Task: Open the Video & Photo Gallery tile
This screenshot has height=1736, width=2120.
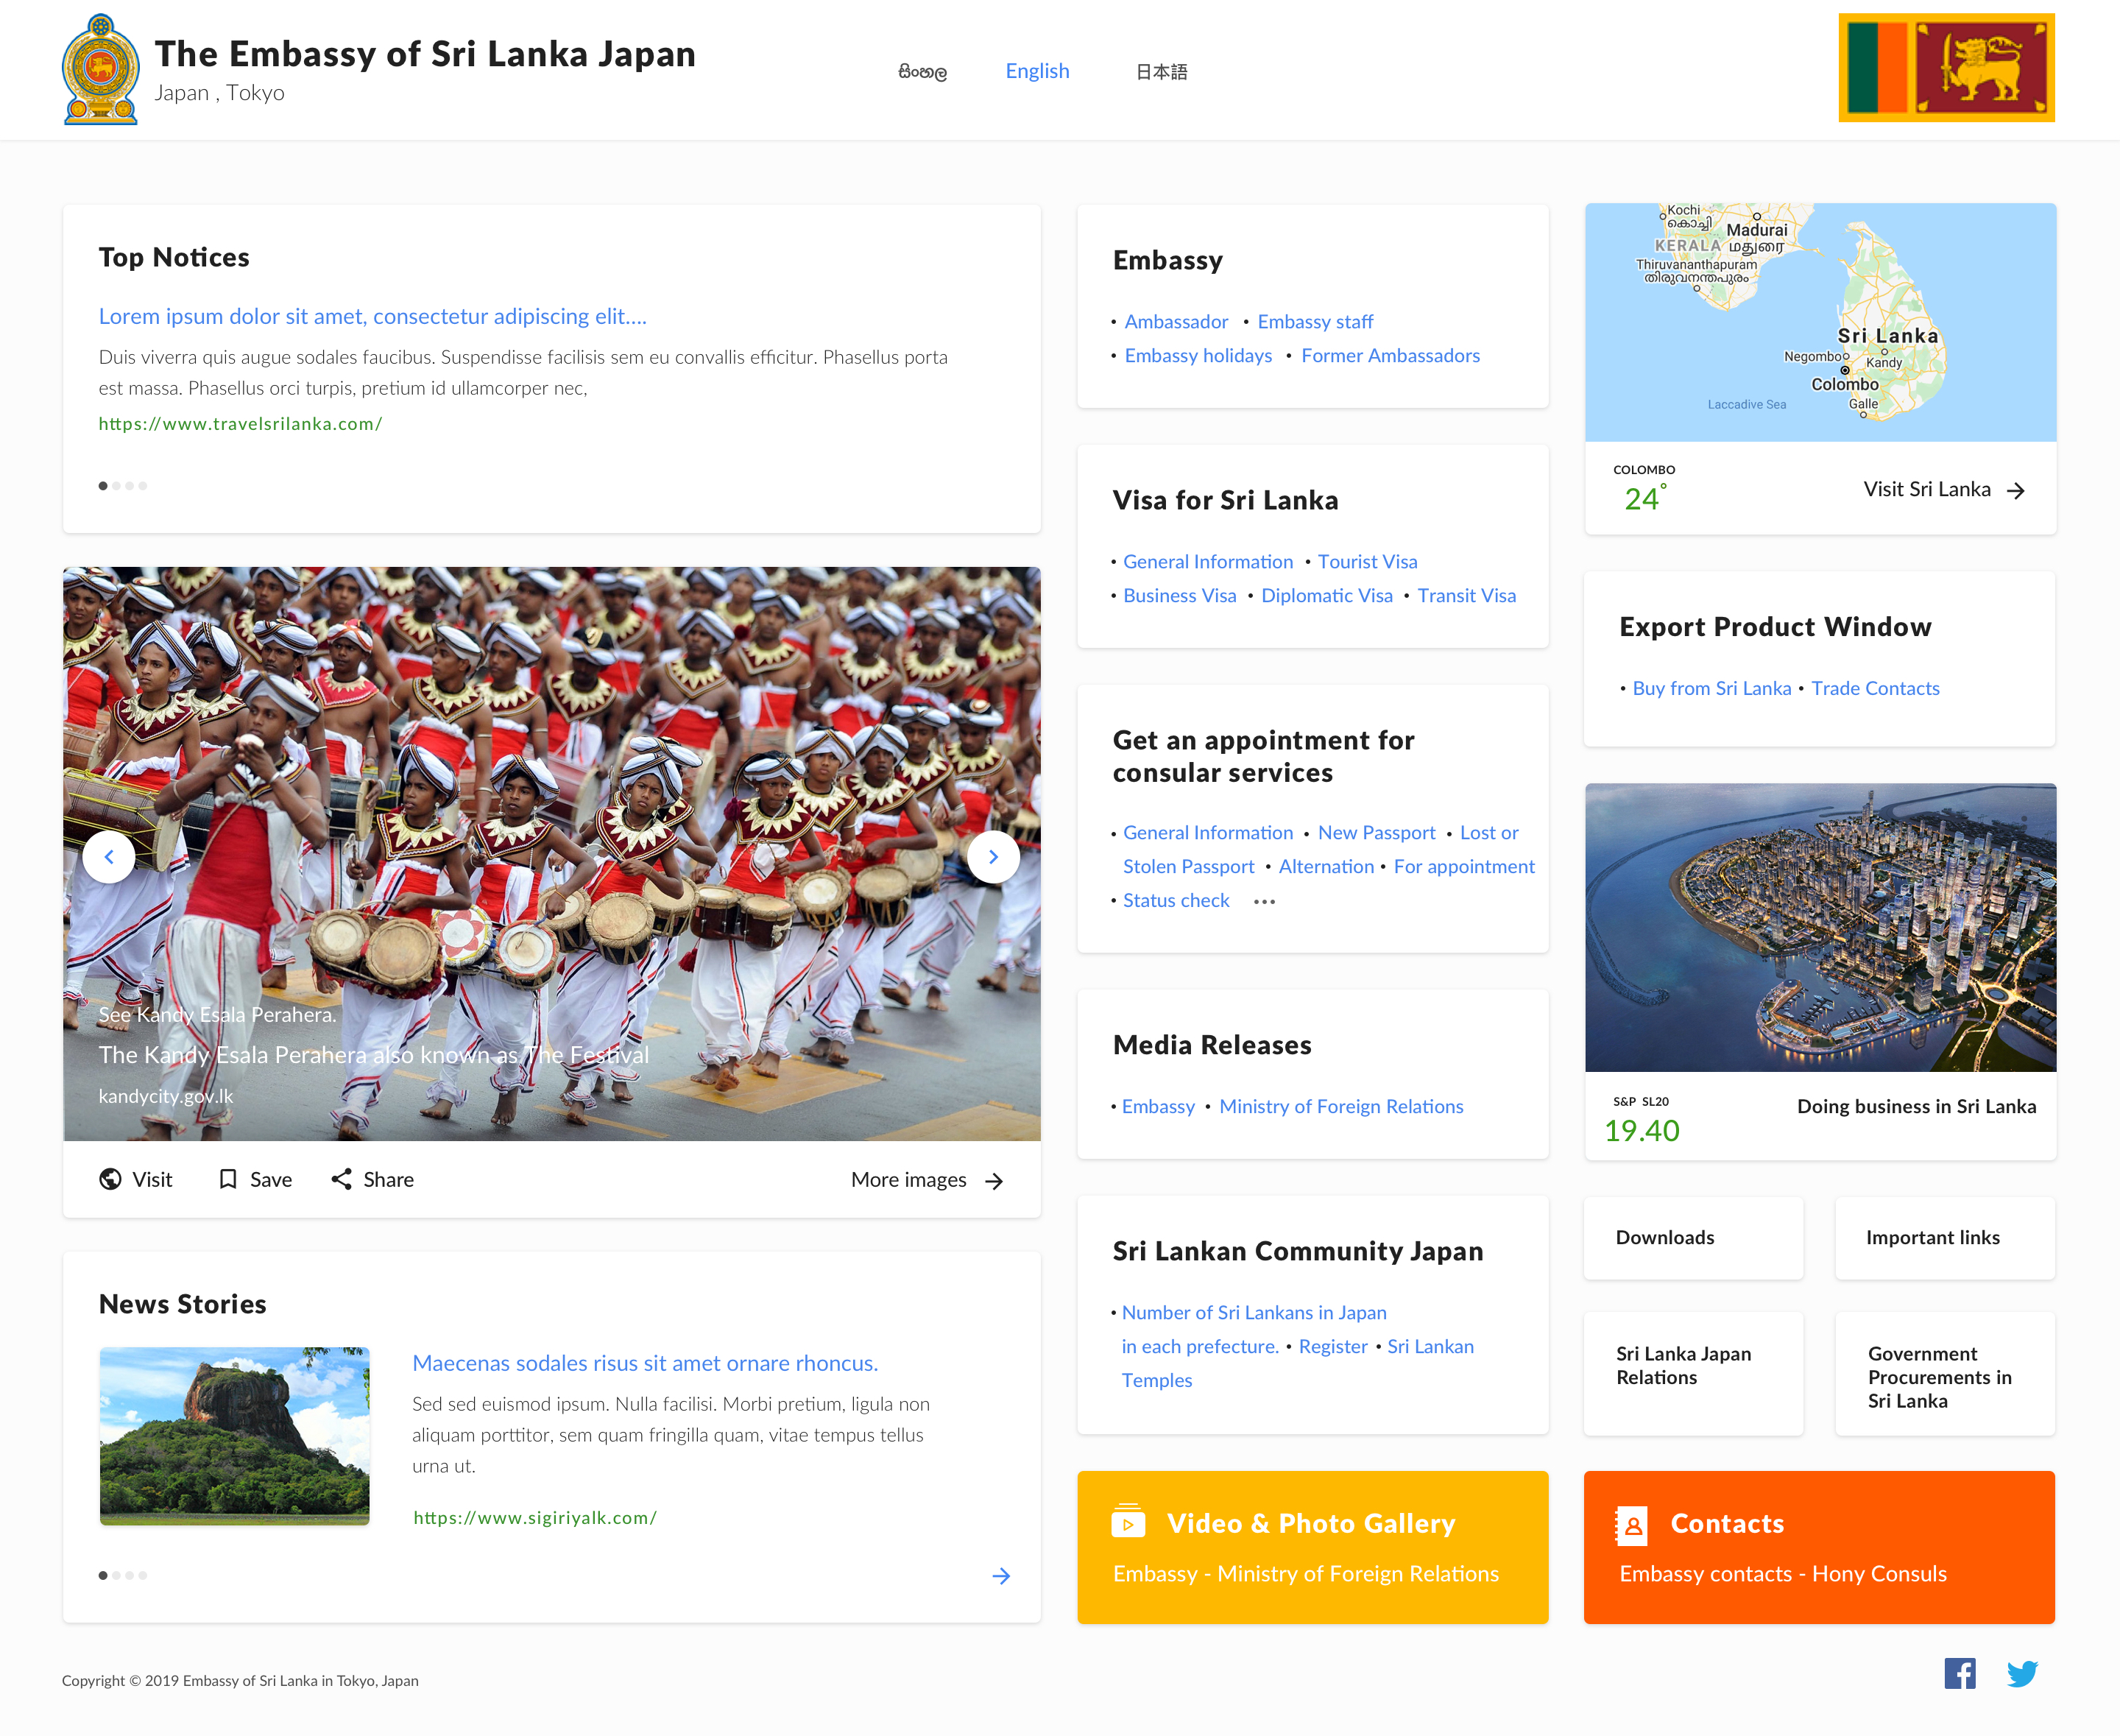Action: click(1312, 1546)
